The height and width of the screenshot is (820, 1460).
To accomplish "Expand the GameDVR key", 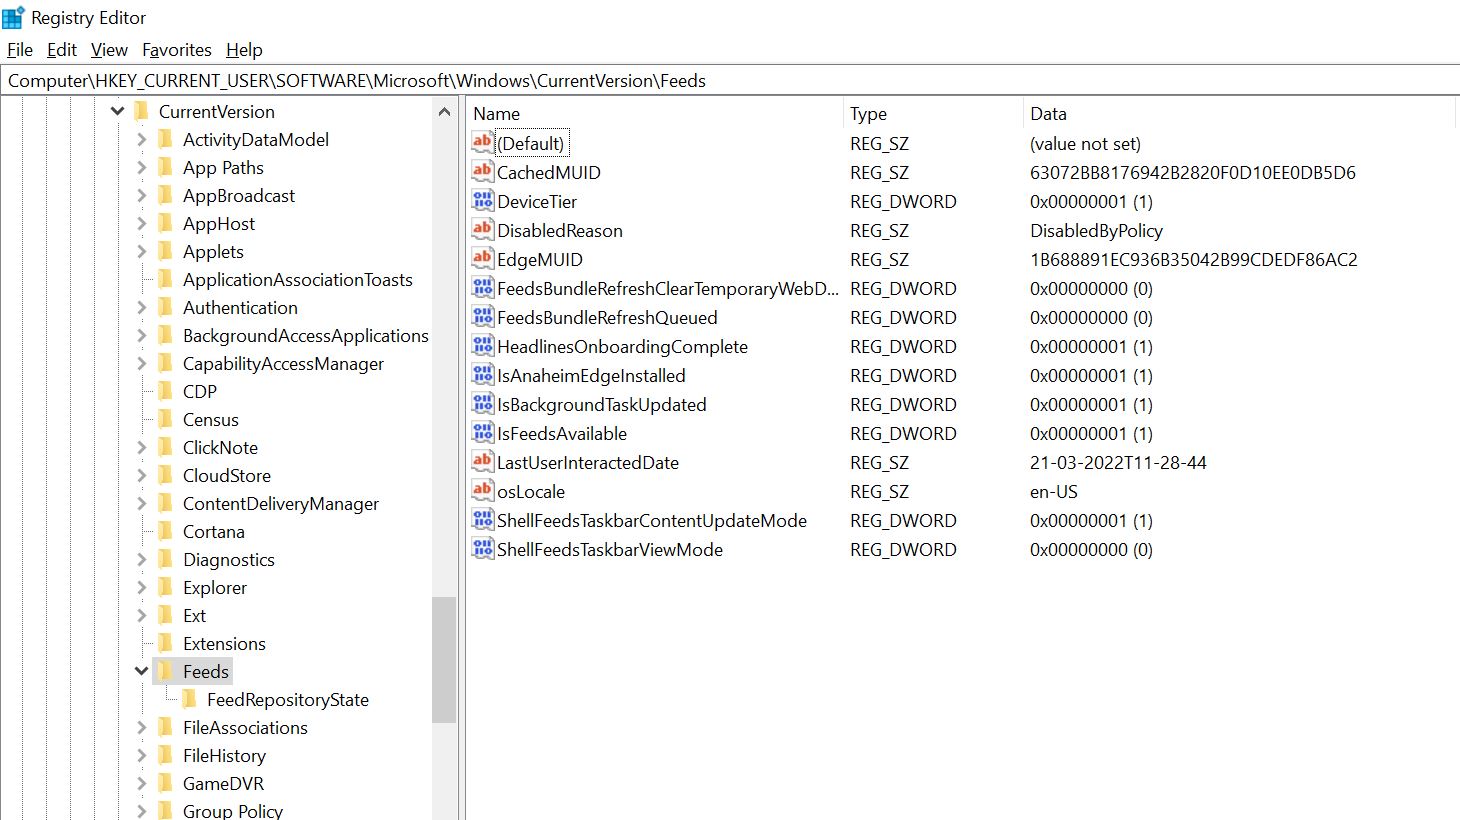I will pyautogui.click(x=141, y=783).
